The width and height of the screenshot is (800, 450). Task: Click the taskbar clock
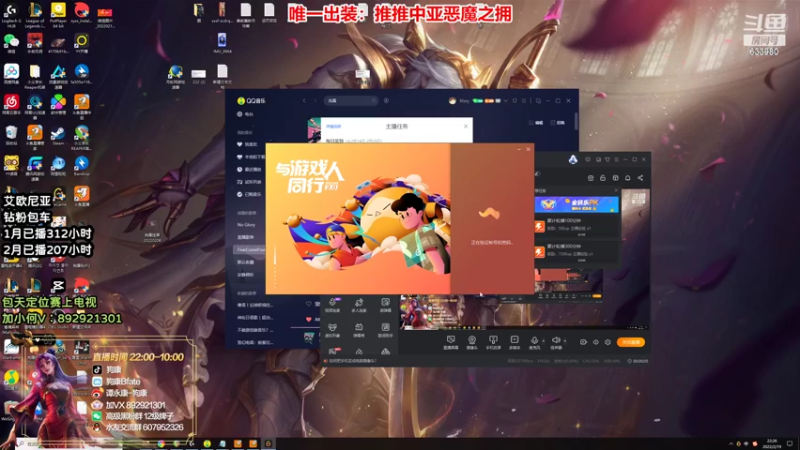click(x=771, y=444)
